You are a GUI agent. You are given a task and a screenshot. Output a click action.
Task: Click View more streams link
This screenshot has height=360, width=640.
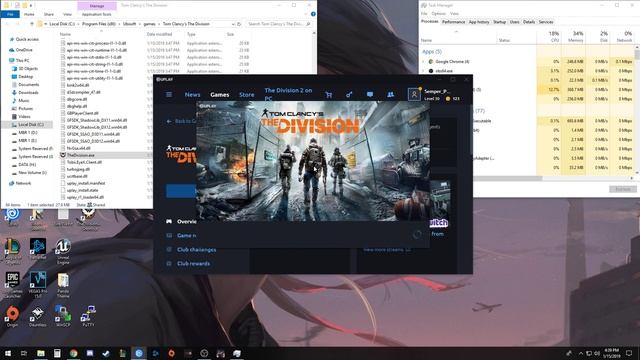point(387,249)
